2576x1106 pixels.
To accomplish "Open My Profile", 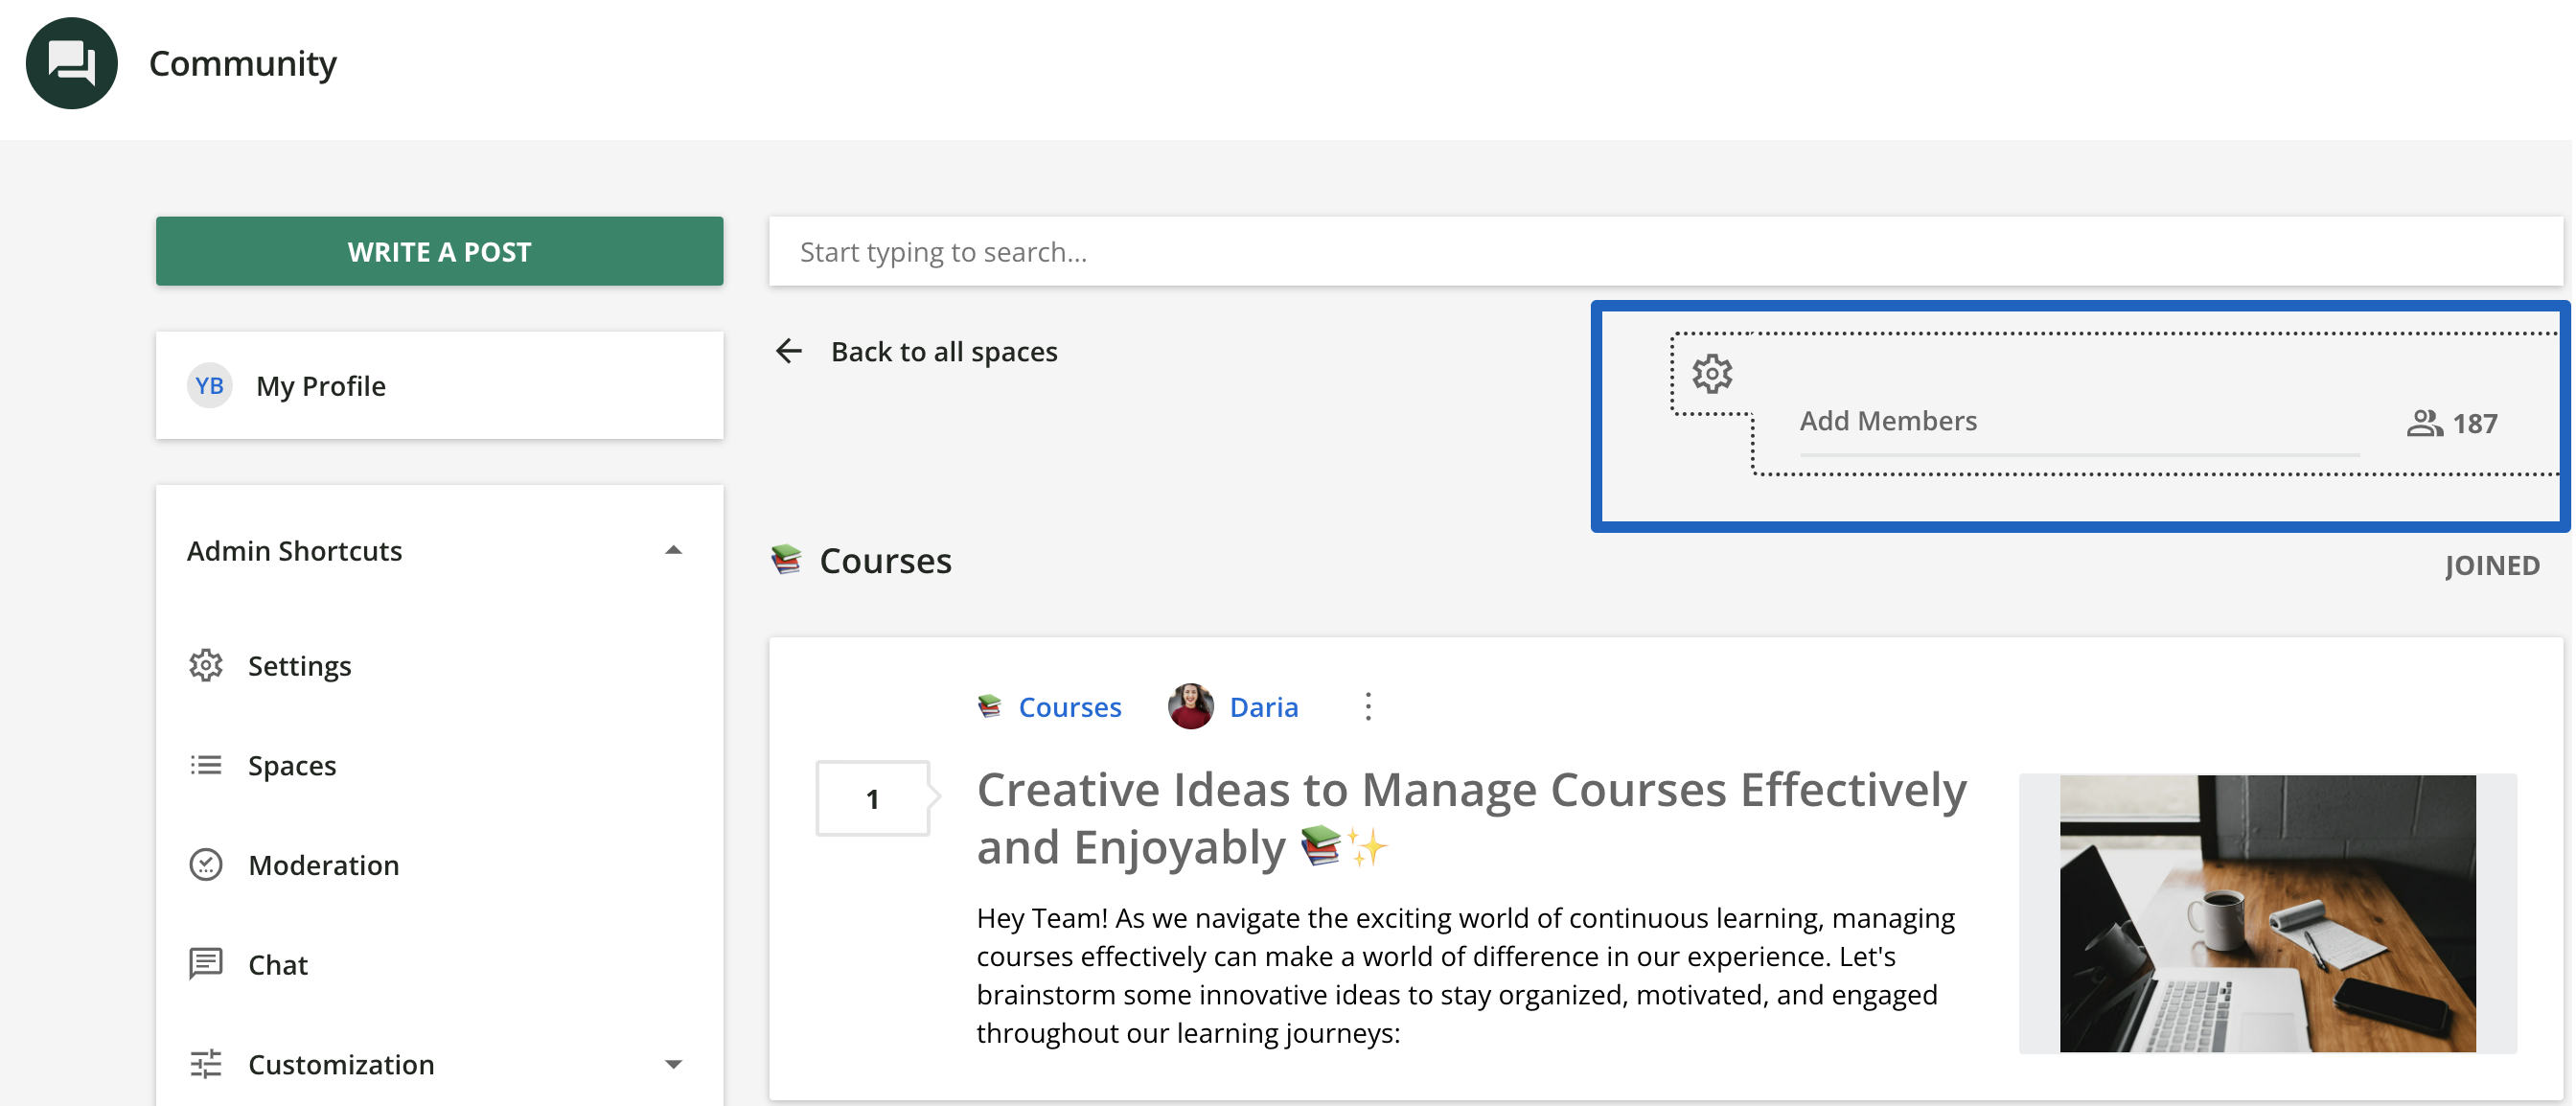I will coord(439,385).
